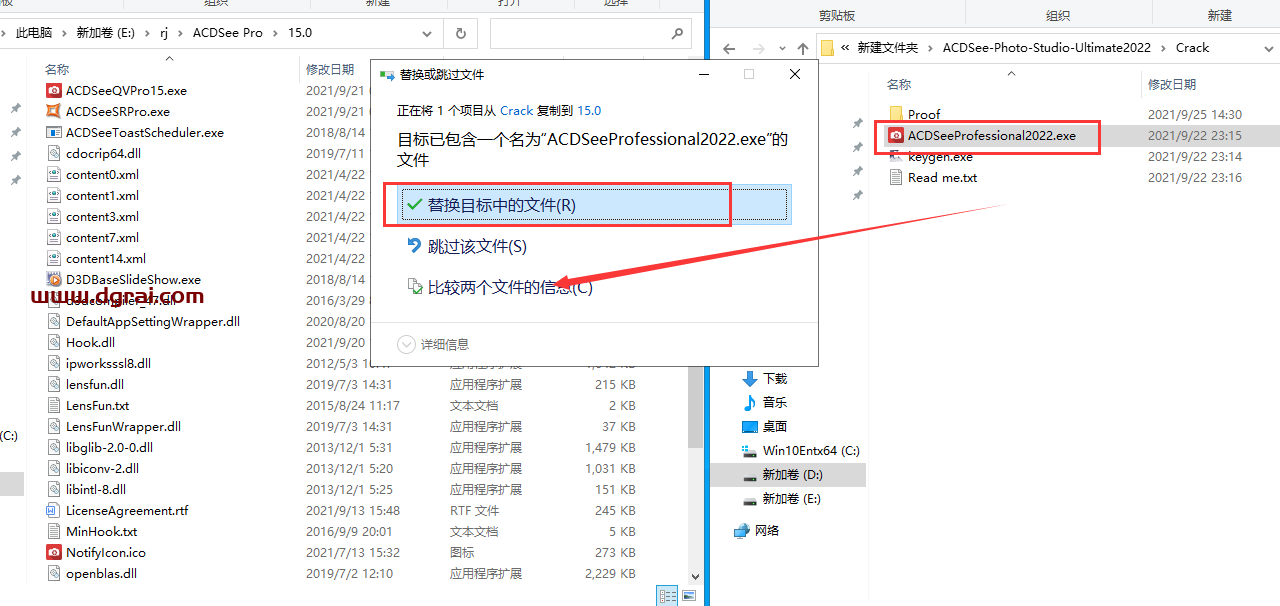Expand 详细信息 in the replace dialog
The width and height of the screenshot is (1280, 606).
[x=433, y=344]
